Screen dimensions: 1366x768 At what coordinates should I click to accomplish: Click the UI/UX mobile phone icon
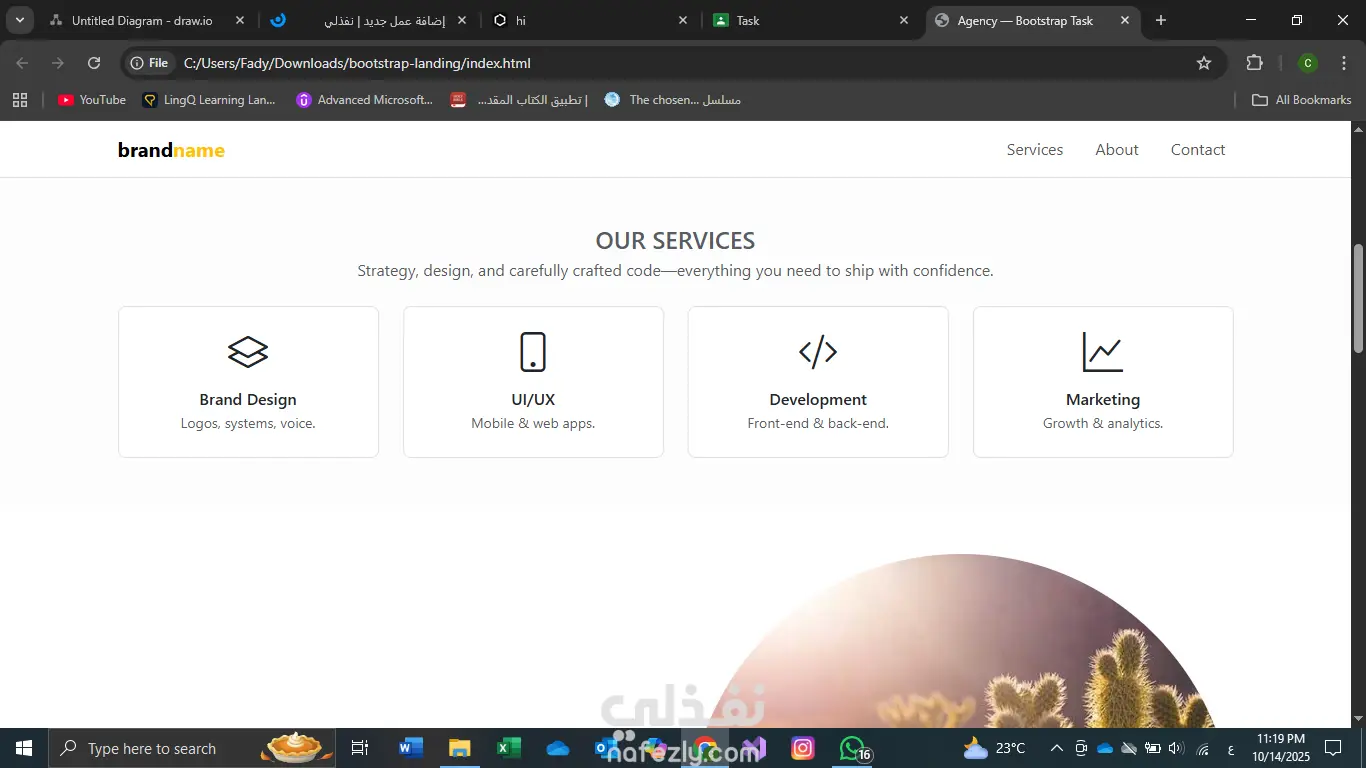[x=533, y=352]
